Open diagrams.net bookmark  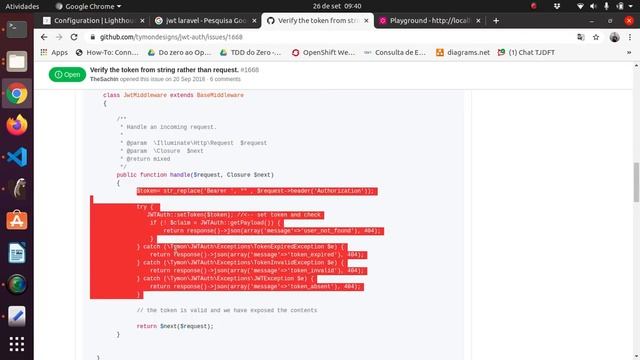(x=463, y=52)
